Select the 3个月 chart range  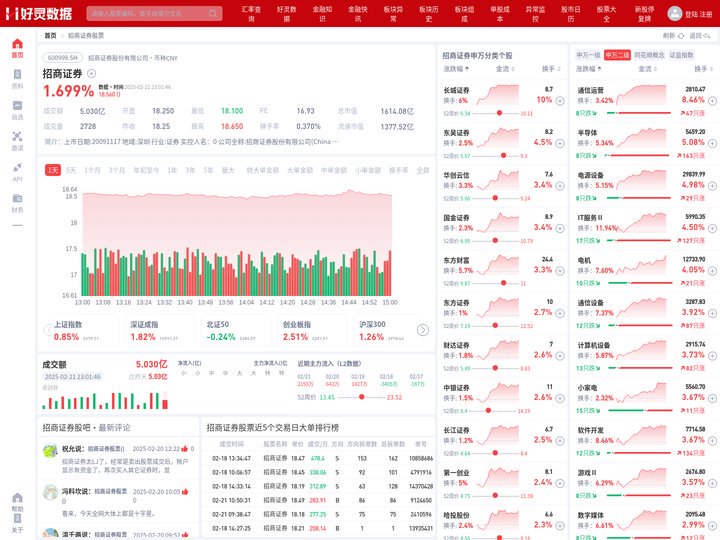pyautogui.click(x=117, y=170)
